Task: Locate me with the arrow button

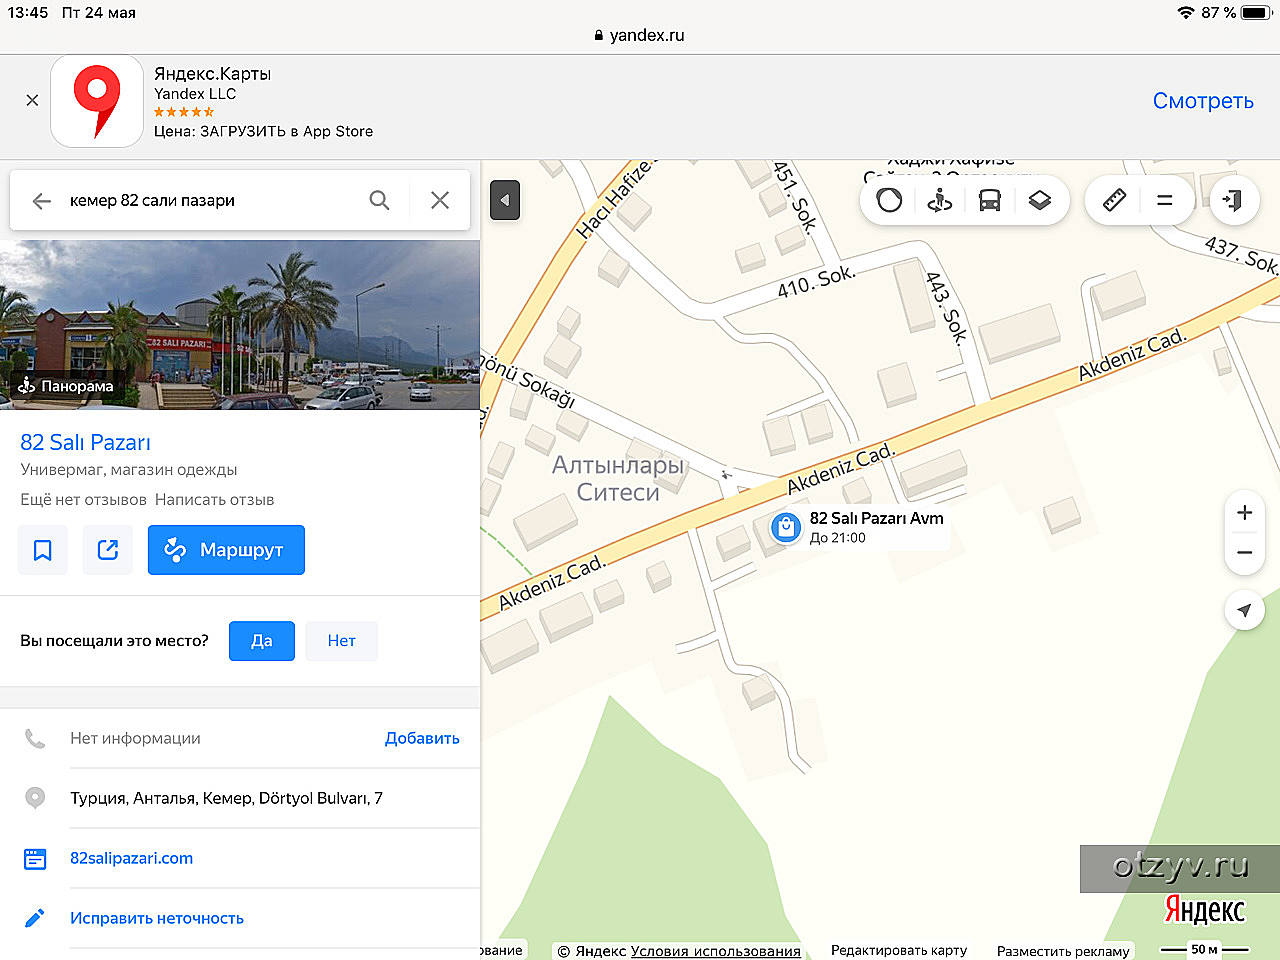Action: coord(1245,610)
